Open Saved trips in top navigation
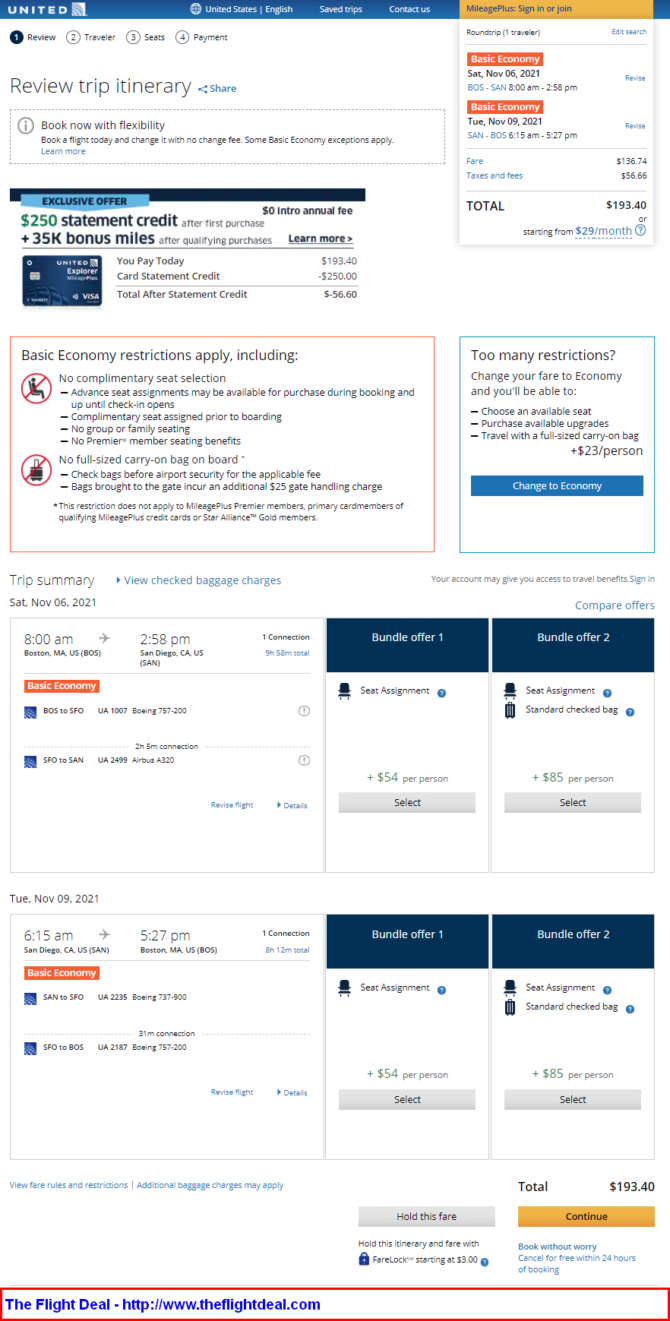 [341, 9]
